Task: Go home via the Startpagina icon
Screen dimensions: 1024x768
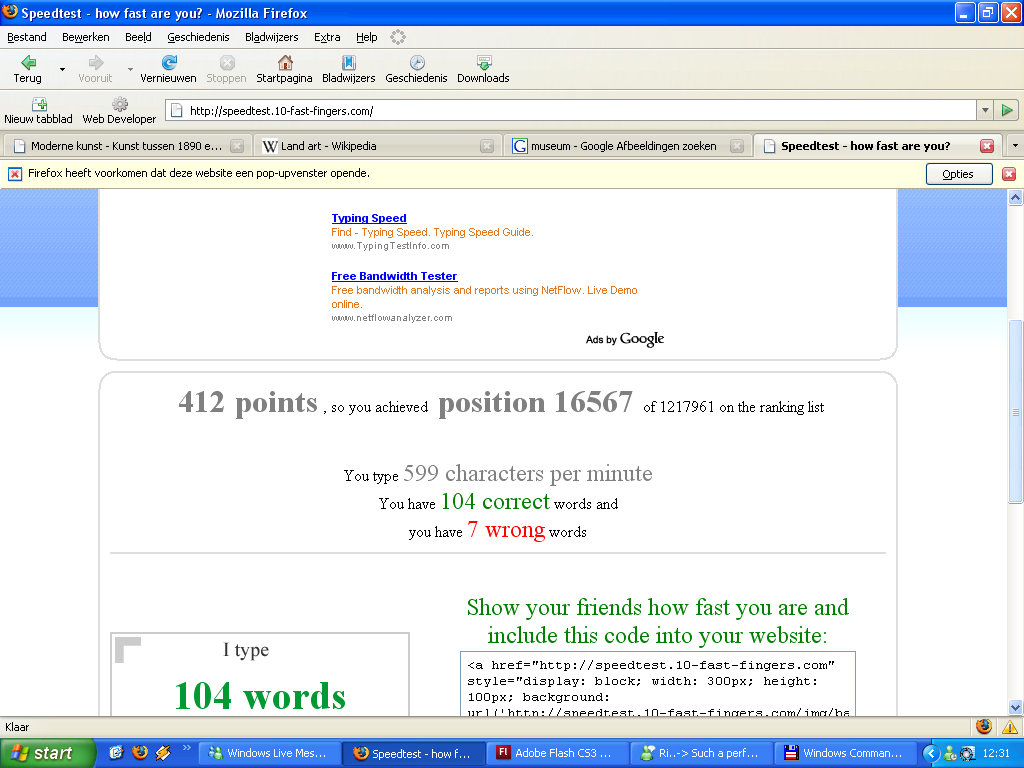Action: click(284, 63)
